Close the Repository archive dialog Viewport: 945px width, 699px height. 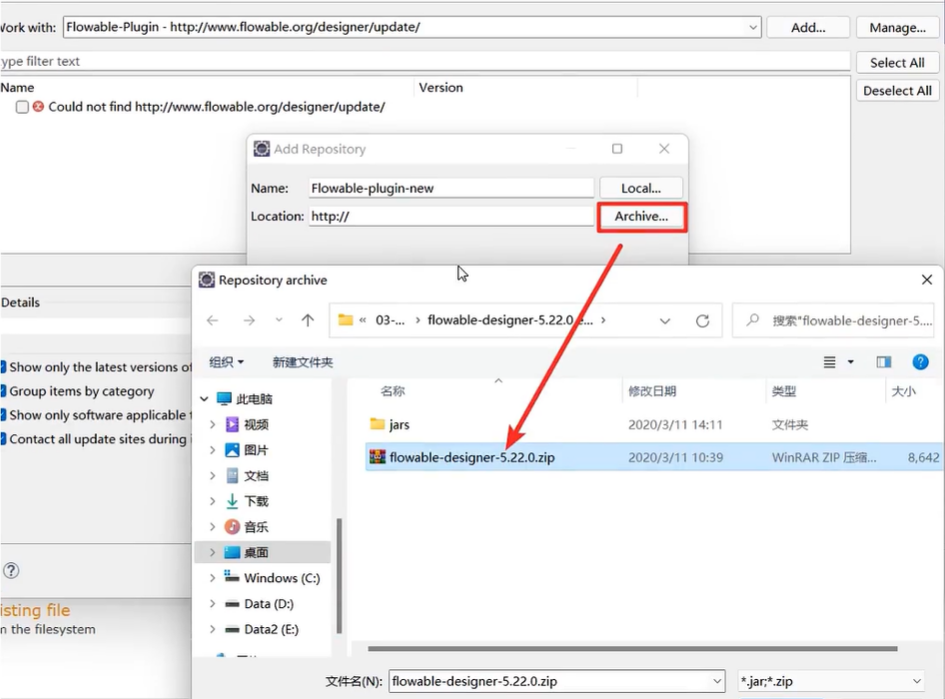click(x=927, y=280)
